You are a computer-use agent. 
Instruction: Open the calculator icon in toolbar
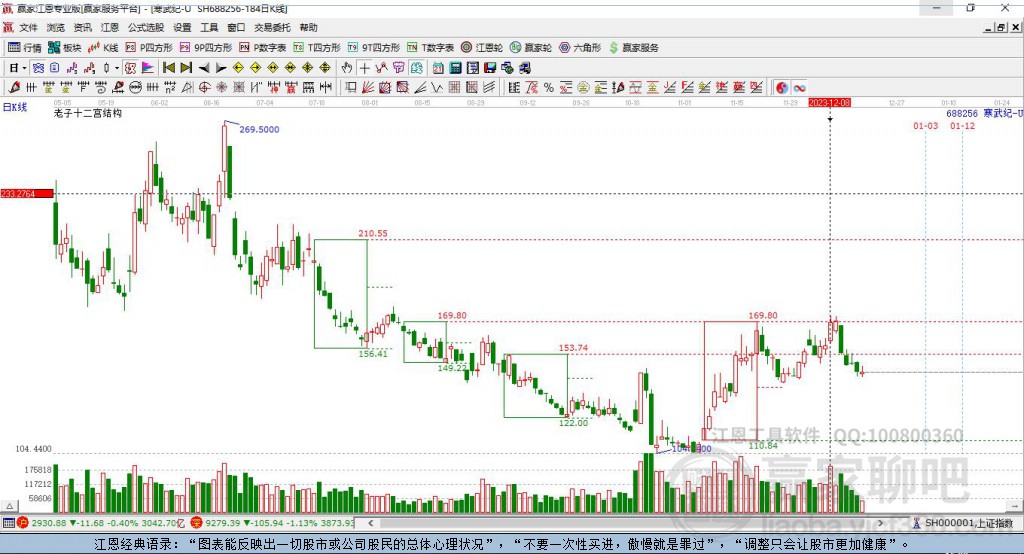(x=455, y=68)
